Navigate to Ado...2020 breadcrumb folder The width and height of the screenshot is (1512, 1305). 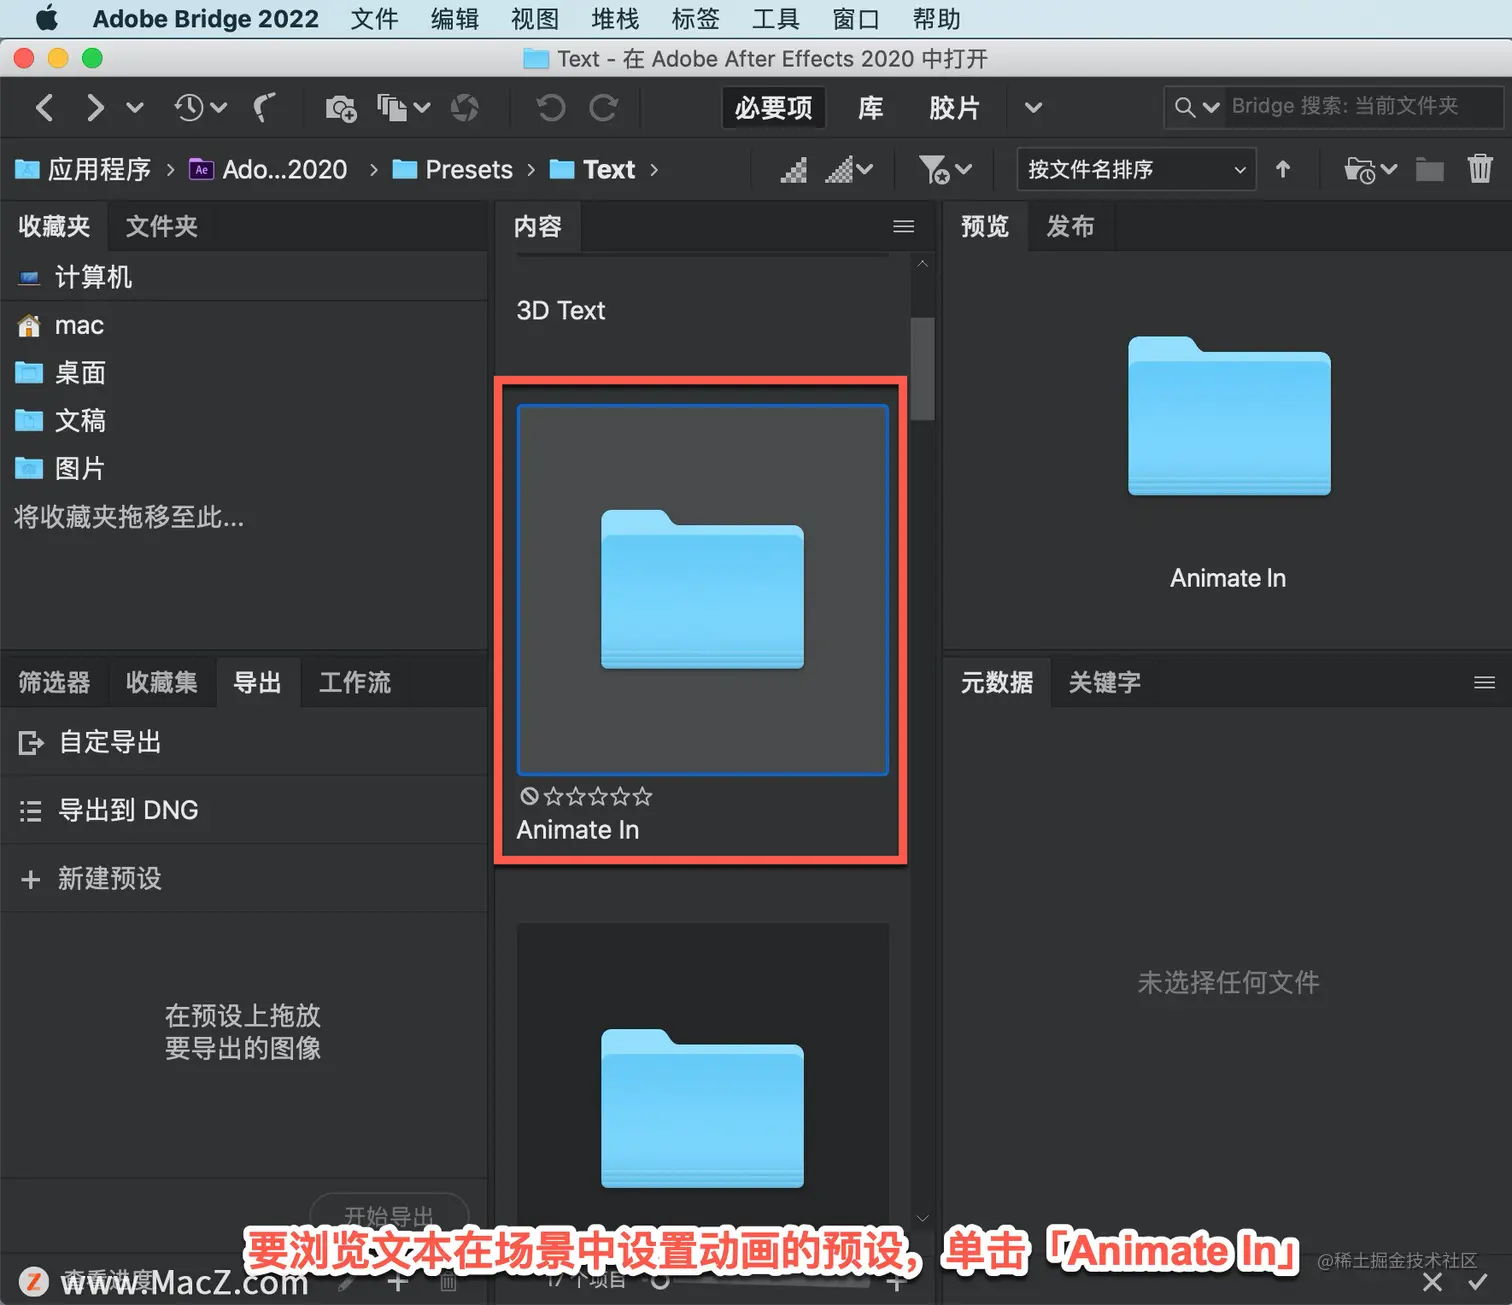coord(269,169)
